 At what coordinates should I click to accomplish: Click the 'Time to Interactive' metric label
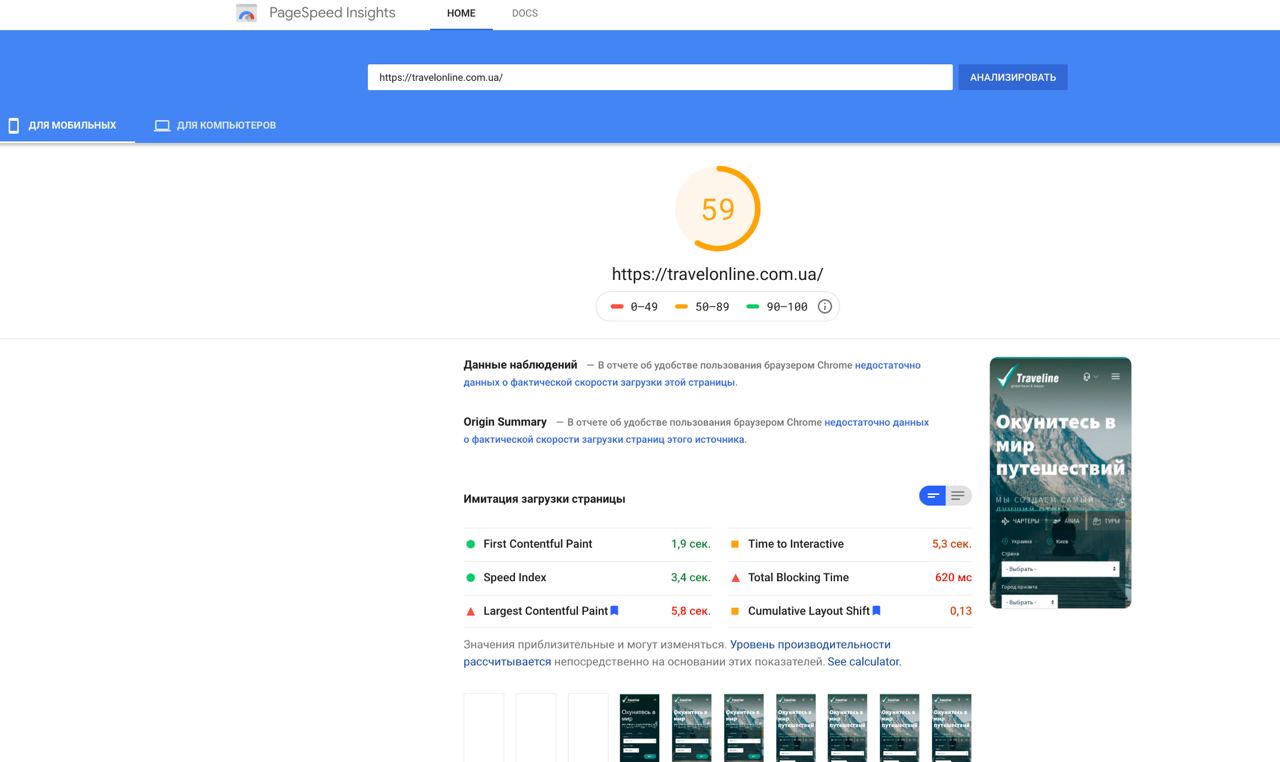796,544
